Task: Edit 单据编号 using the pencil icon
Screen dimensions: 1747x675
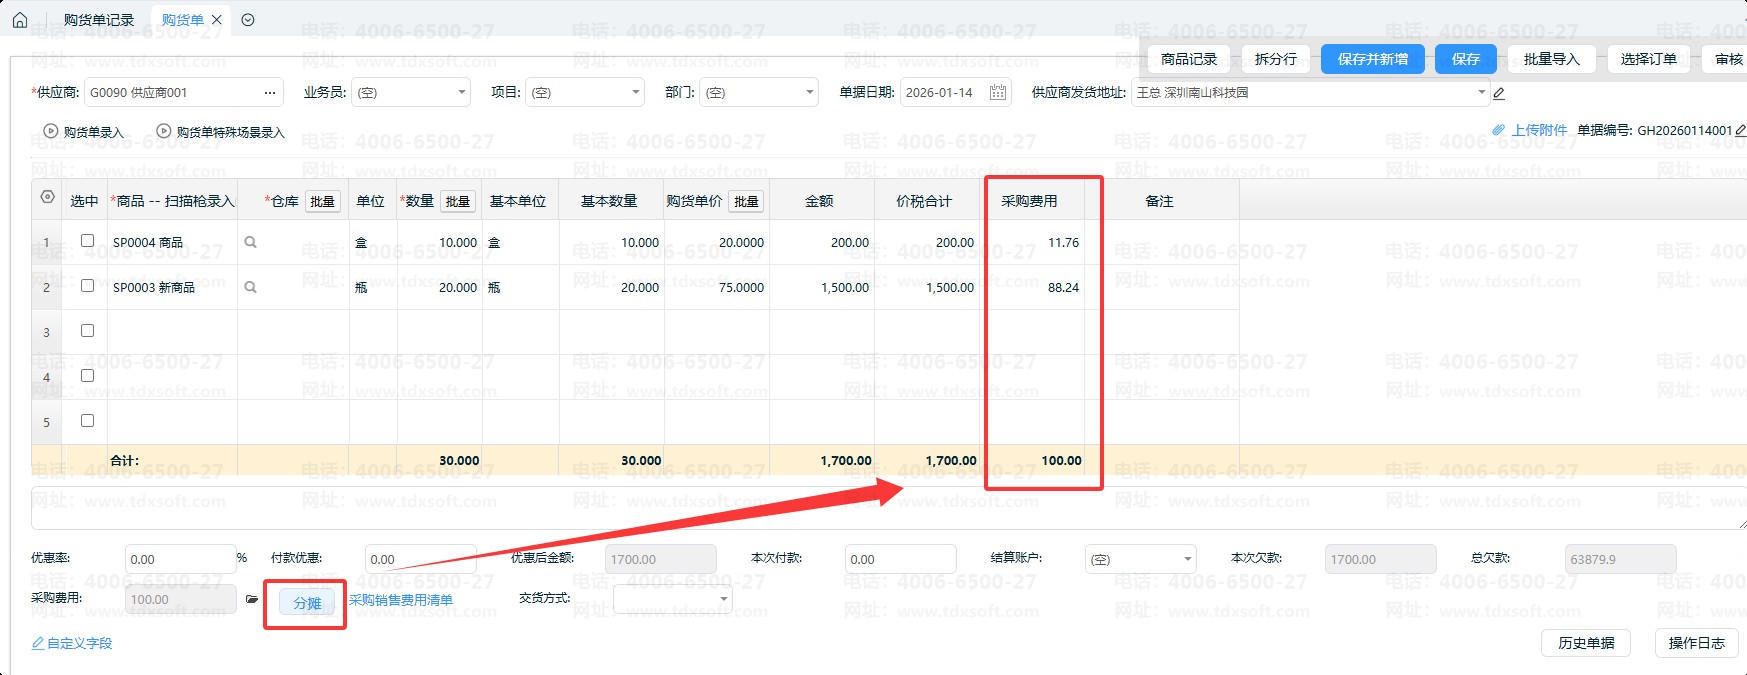Action: (x=1740, y=131)
